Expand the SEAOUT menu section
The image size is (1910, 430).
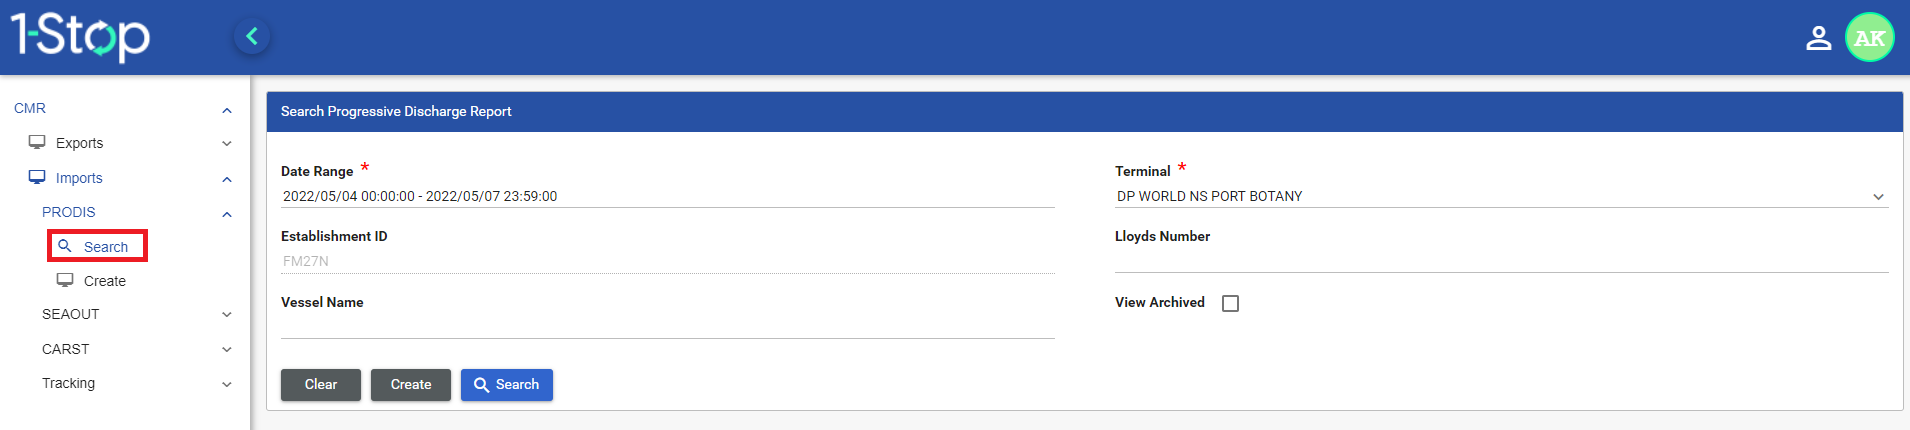[x=226, y=314]
